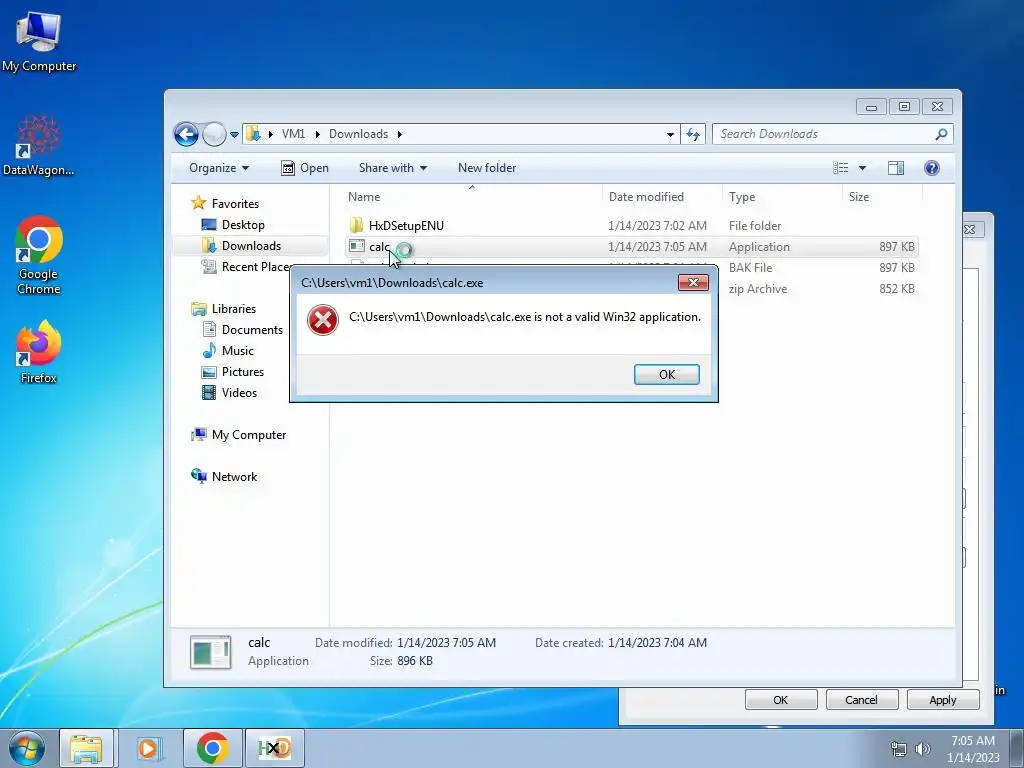Click Windows Explorer taskbar icon
The width and height of the screenshot is (1024, 768).
(86, 748)
